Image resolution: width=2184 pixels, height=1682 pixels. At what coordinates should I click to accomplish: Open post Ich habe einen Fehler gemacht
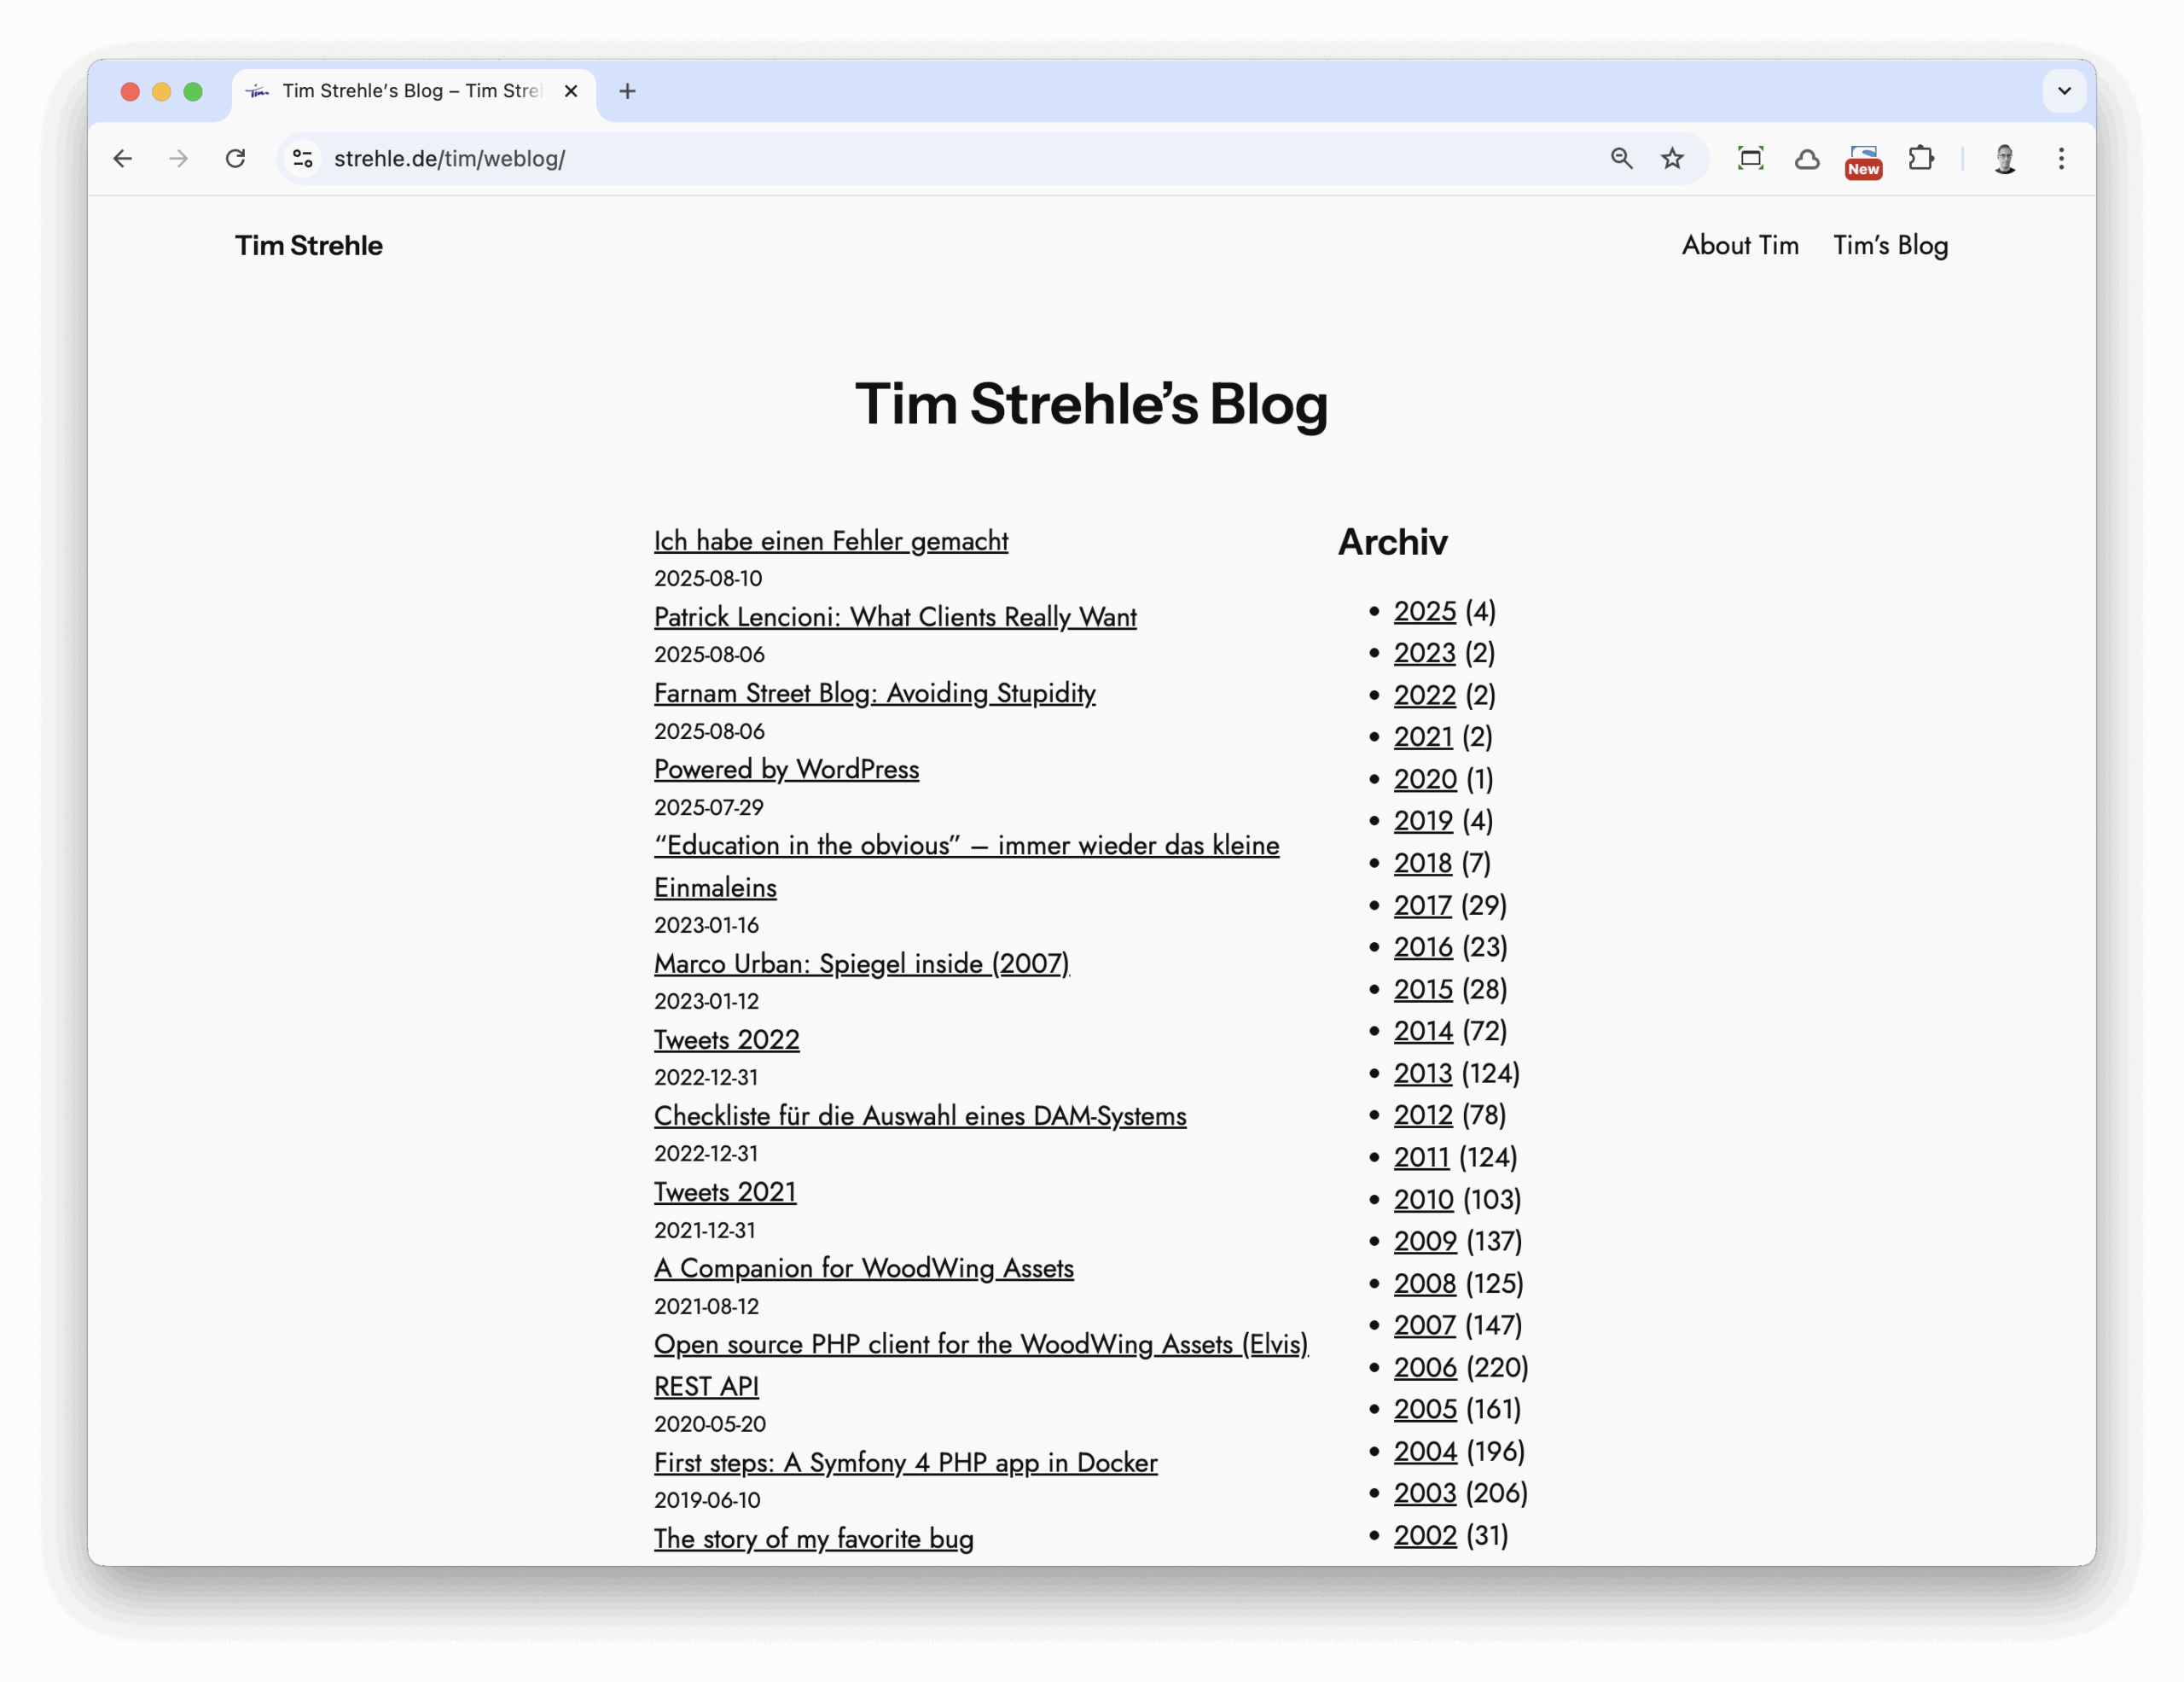pos(830,541)
